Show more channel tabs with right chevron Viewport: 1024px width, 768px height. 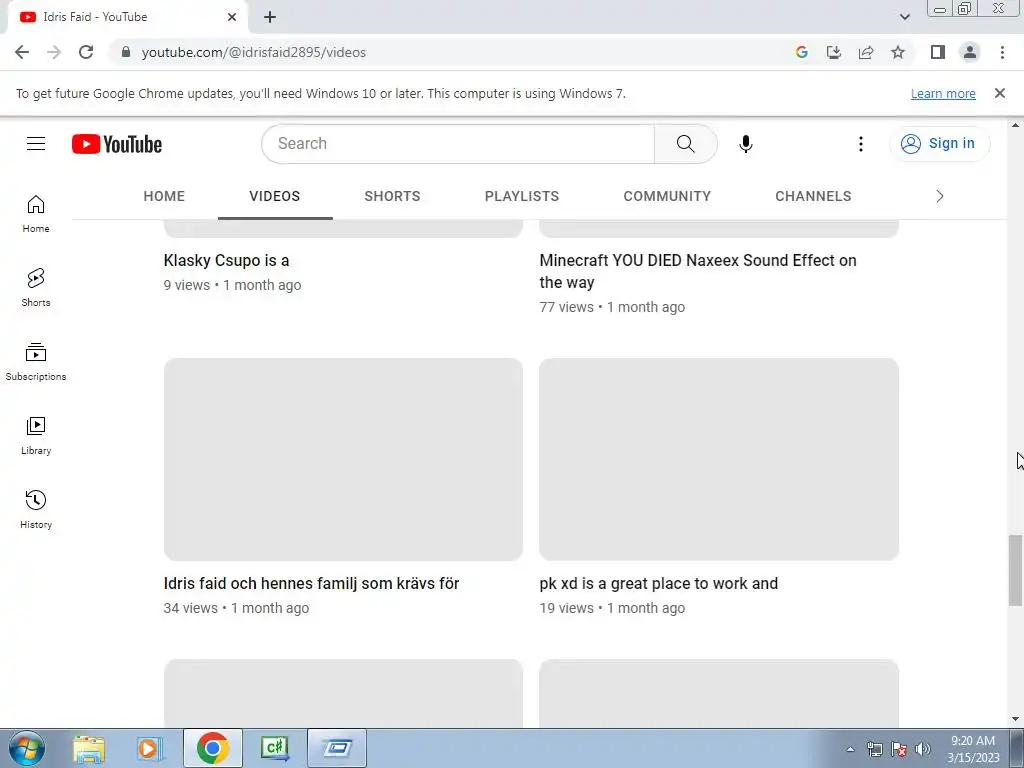click(940, 196)
